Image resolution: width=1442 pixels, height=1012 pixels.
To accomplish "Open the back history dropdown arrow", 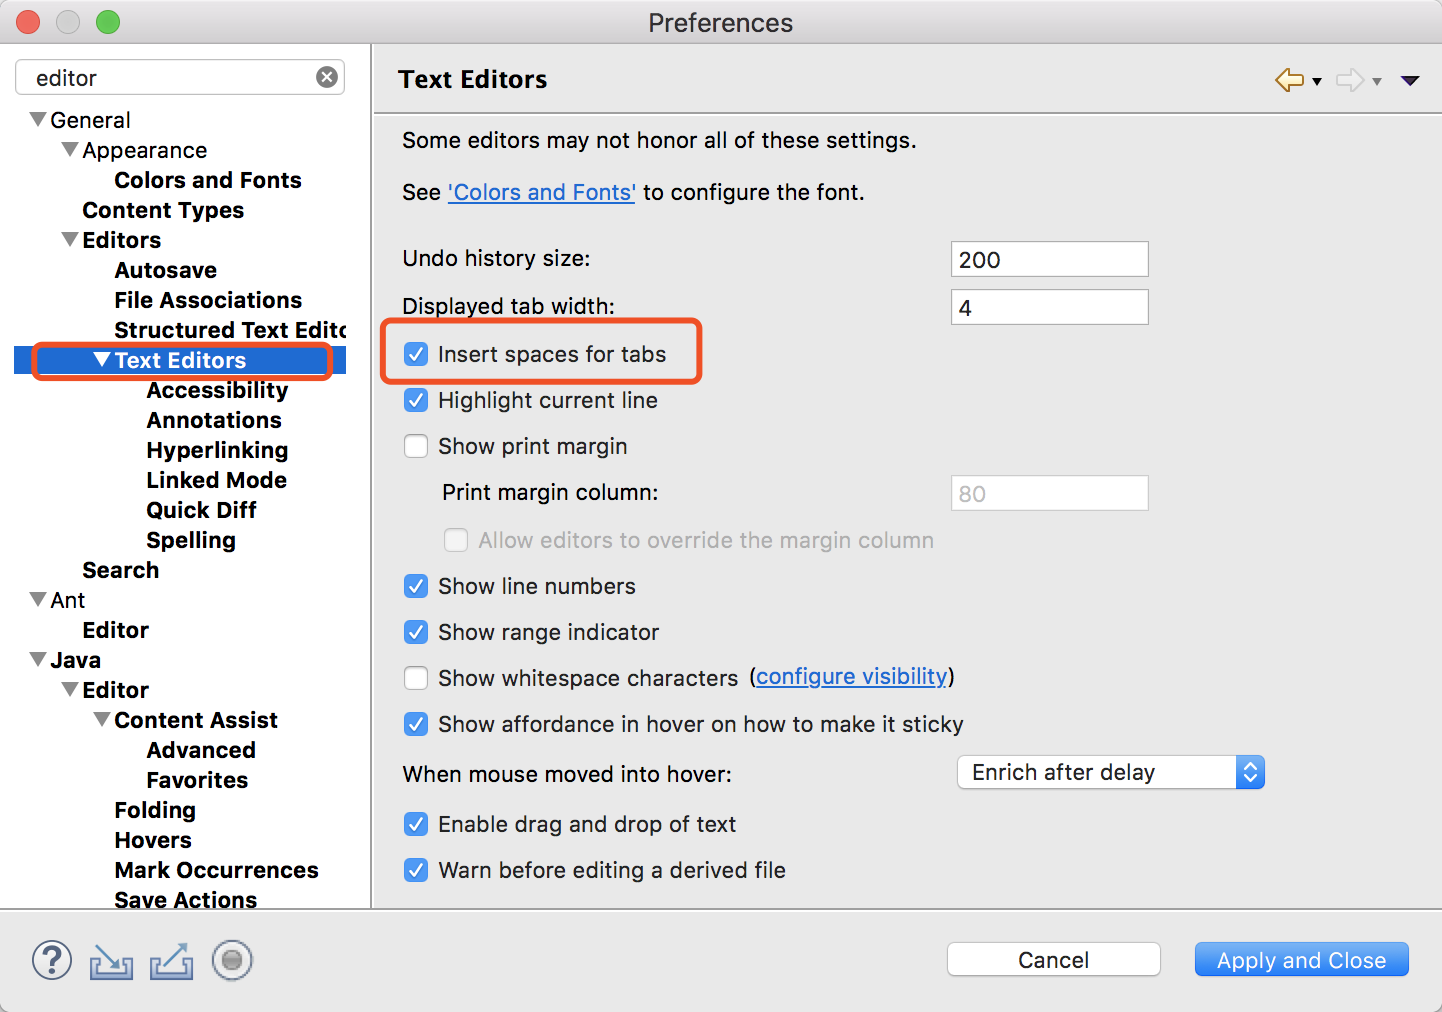I will click(x=1317, y=82).
